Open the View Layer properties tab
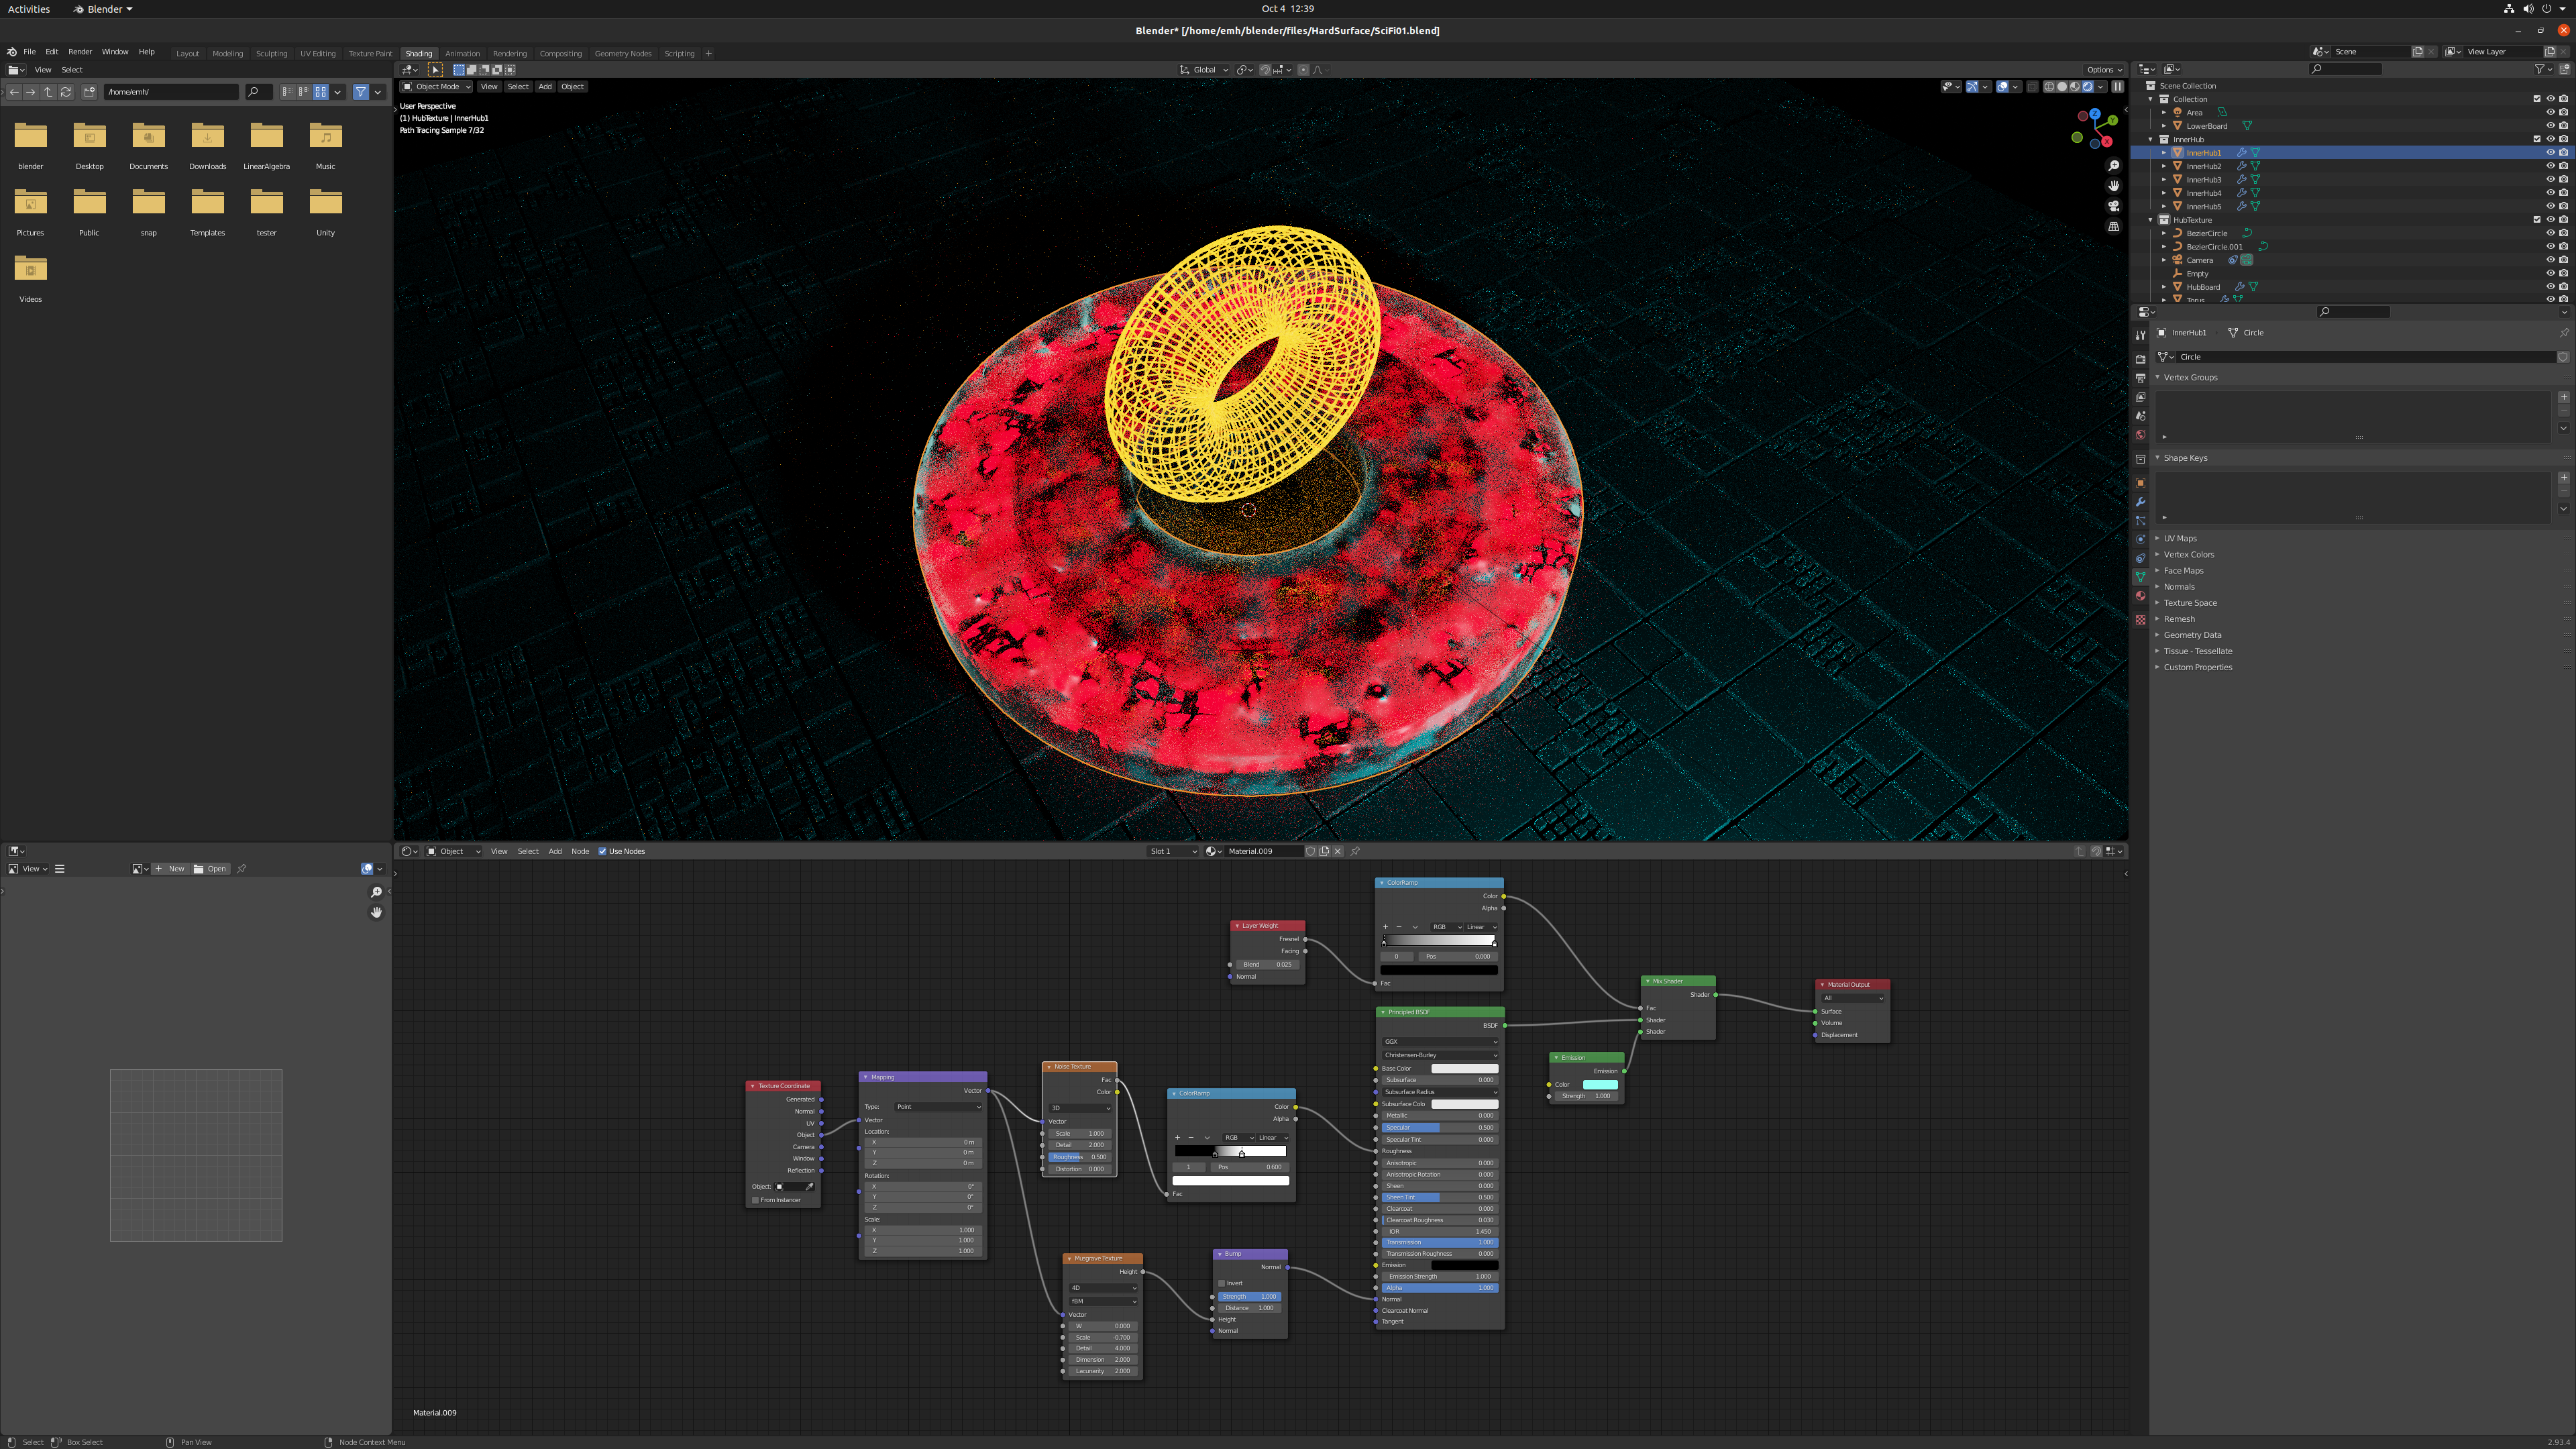Screen dimensions: 2576x1449 [2140, 397]
